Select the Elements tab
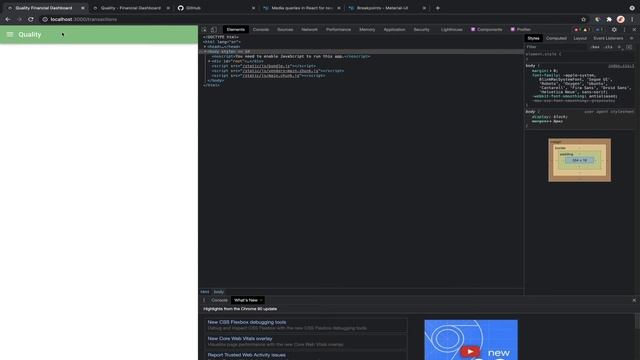 (x=236, y=29)
